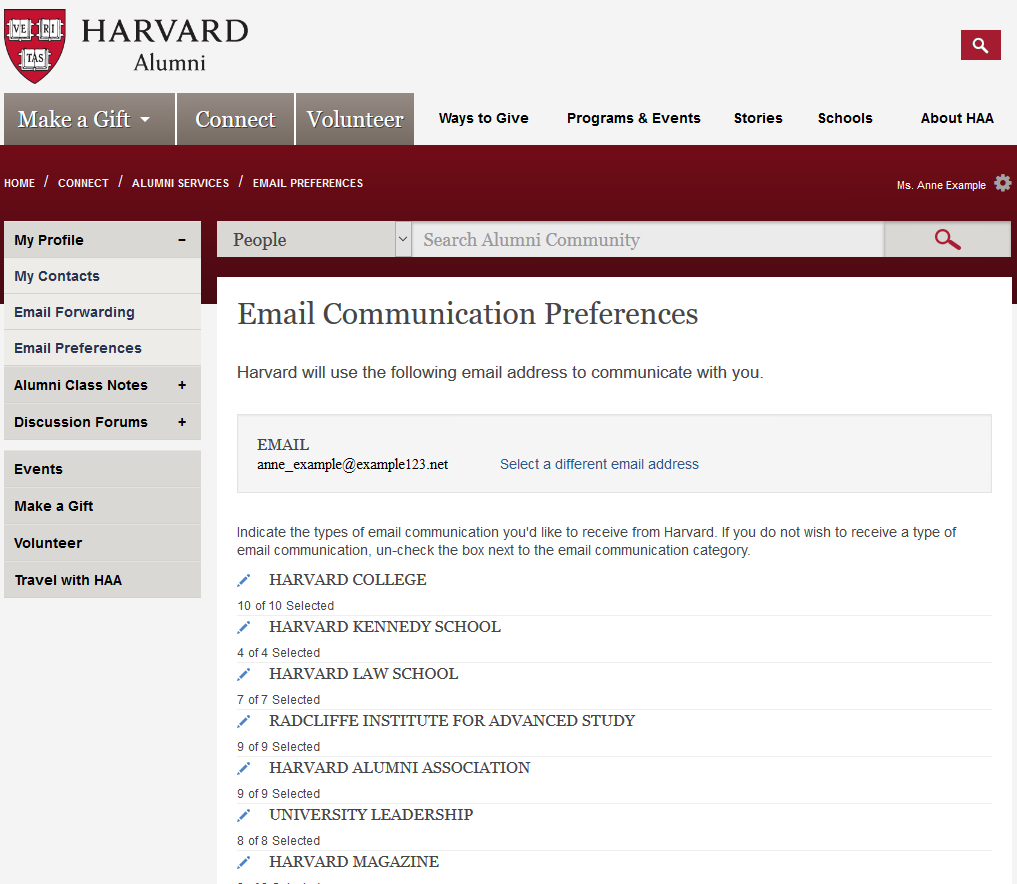
Task: Click the Ms. Anne Example user name
Action: [941, 185]
